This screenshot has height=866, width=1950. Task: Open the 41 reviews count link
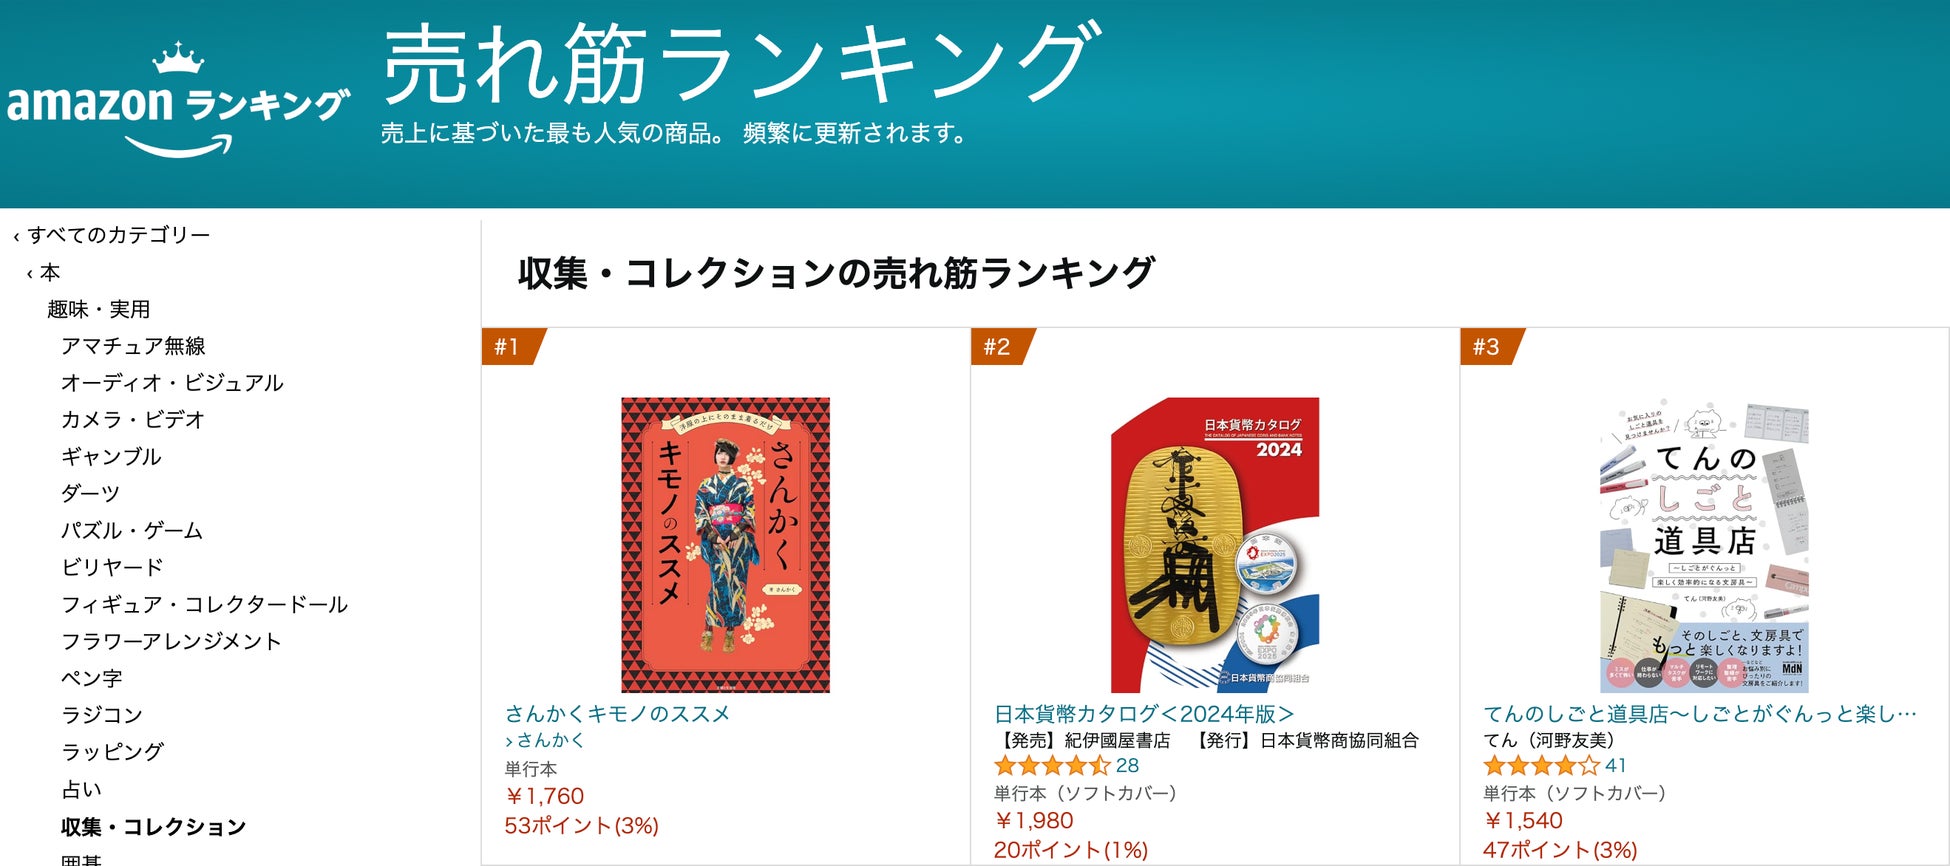pos(1616,766)
